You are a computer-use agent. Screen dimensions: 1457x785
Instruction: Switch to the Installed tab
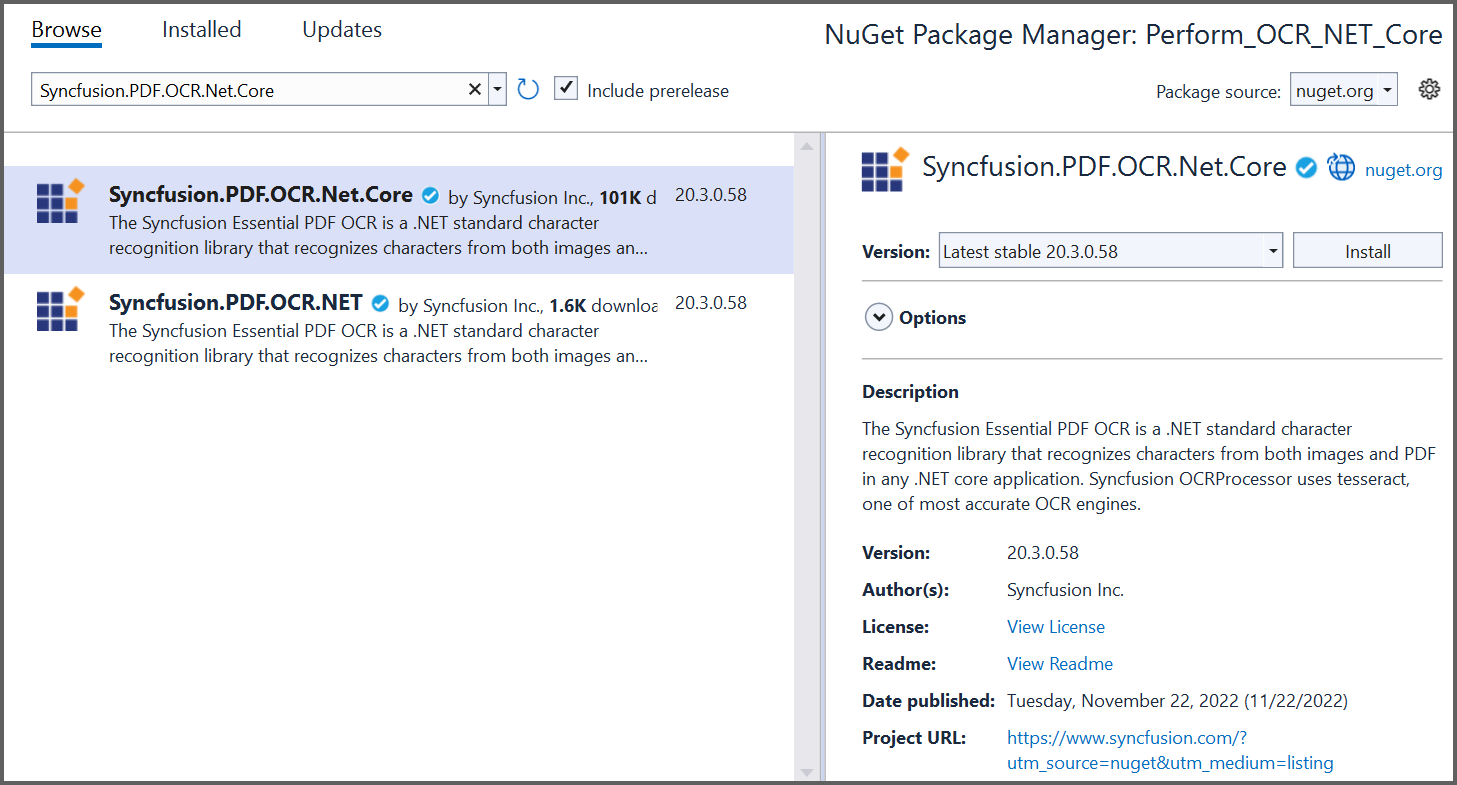point(201,30)
